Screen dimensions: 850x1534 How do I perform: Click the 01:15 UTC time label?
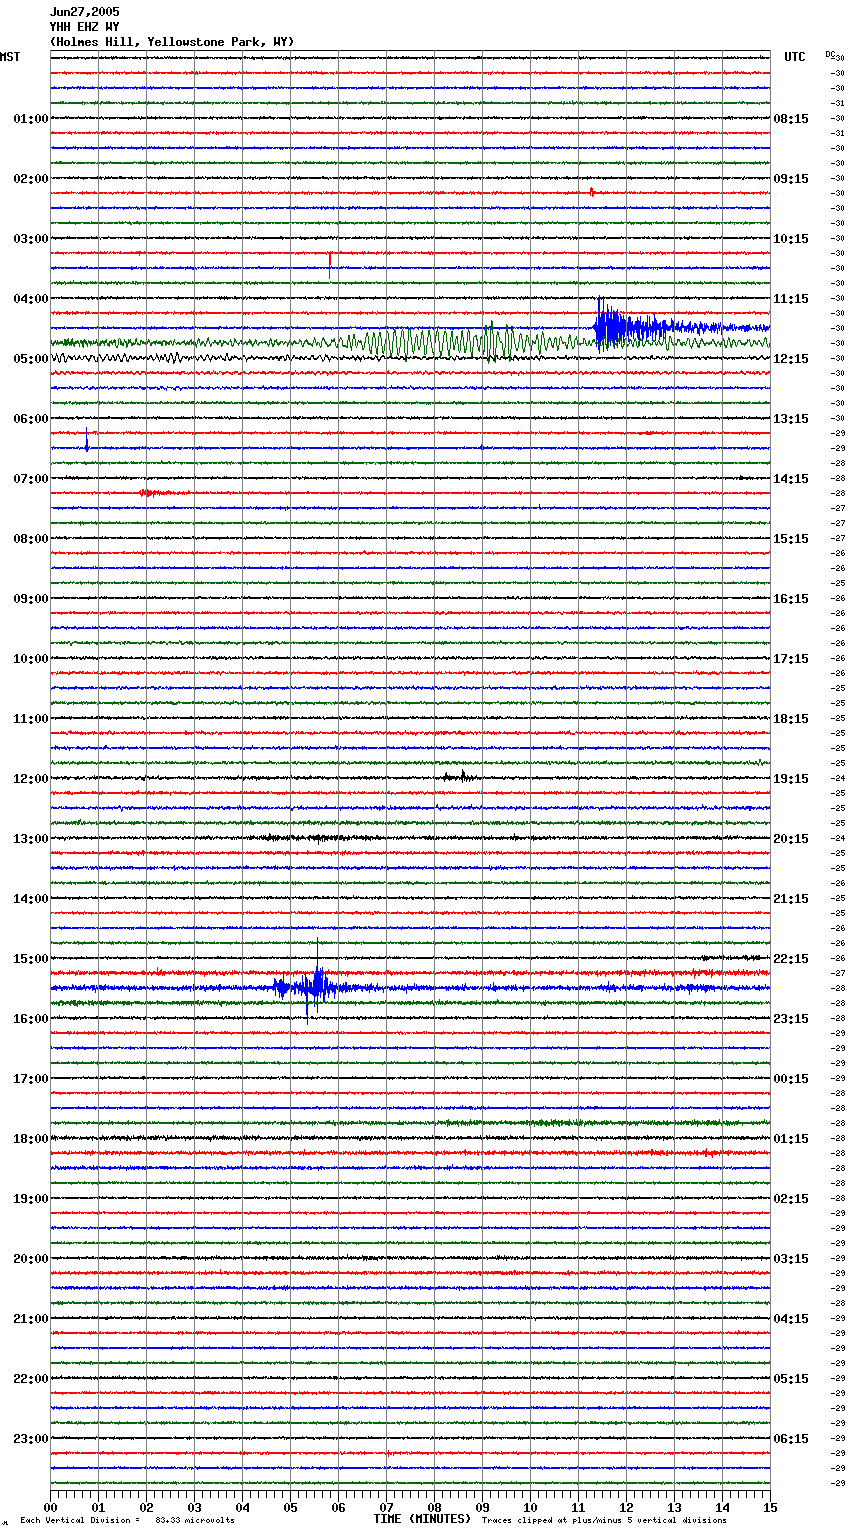click(x=791, y=1139)
